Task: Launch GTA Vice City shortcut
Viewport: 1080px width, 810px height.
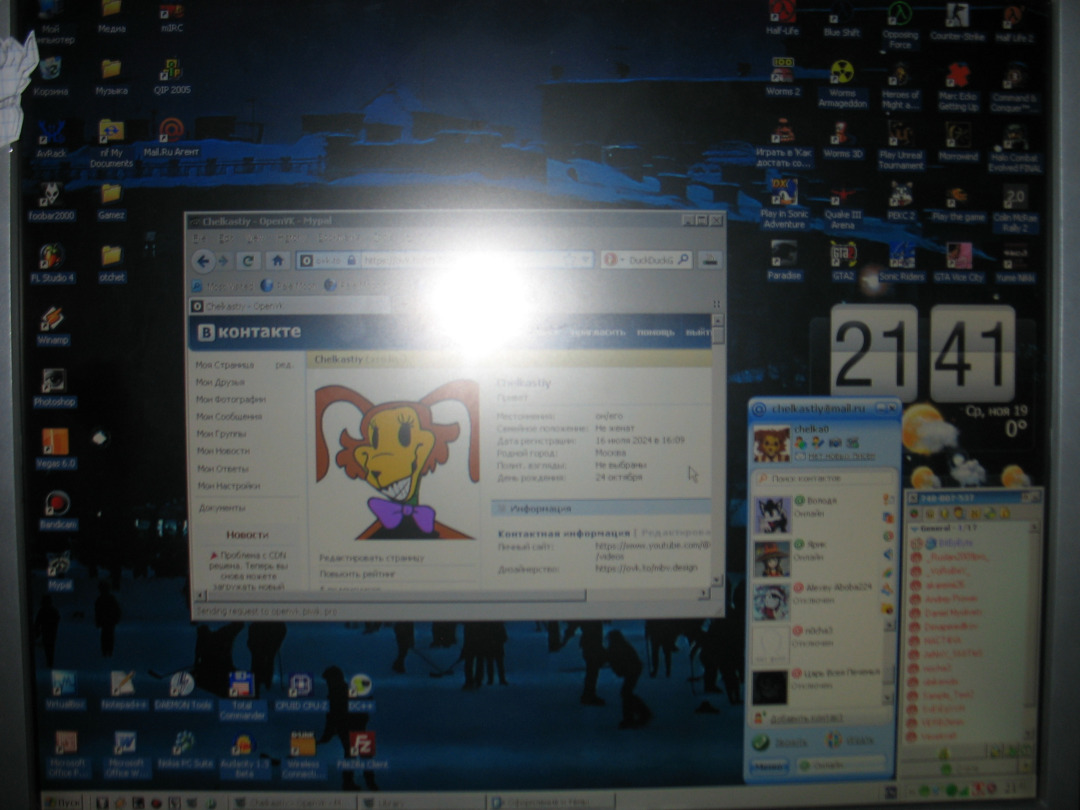Action: tap(958, 262)
